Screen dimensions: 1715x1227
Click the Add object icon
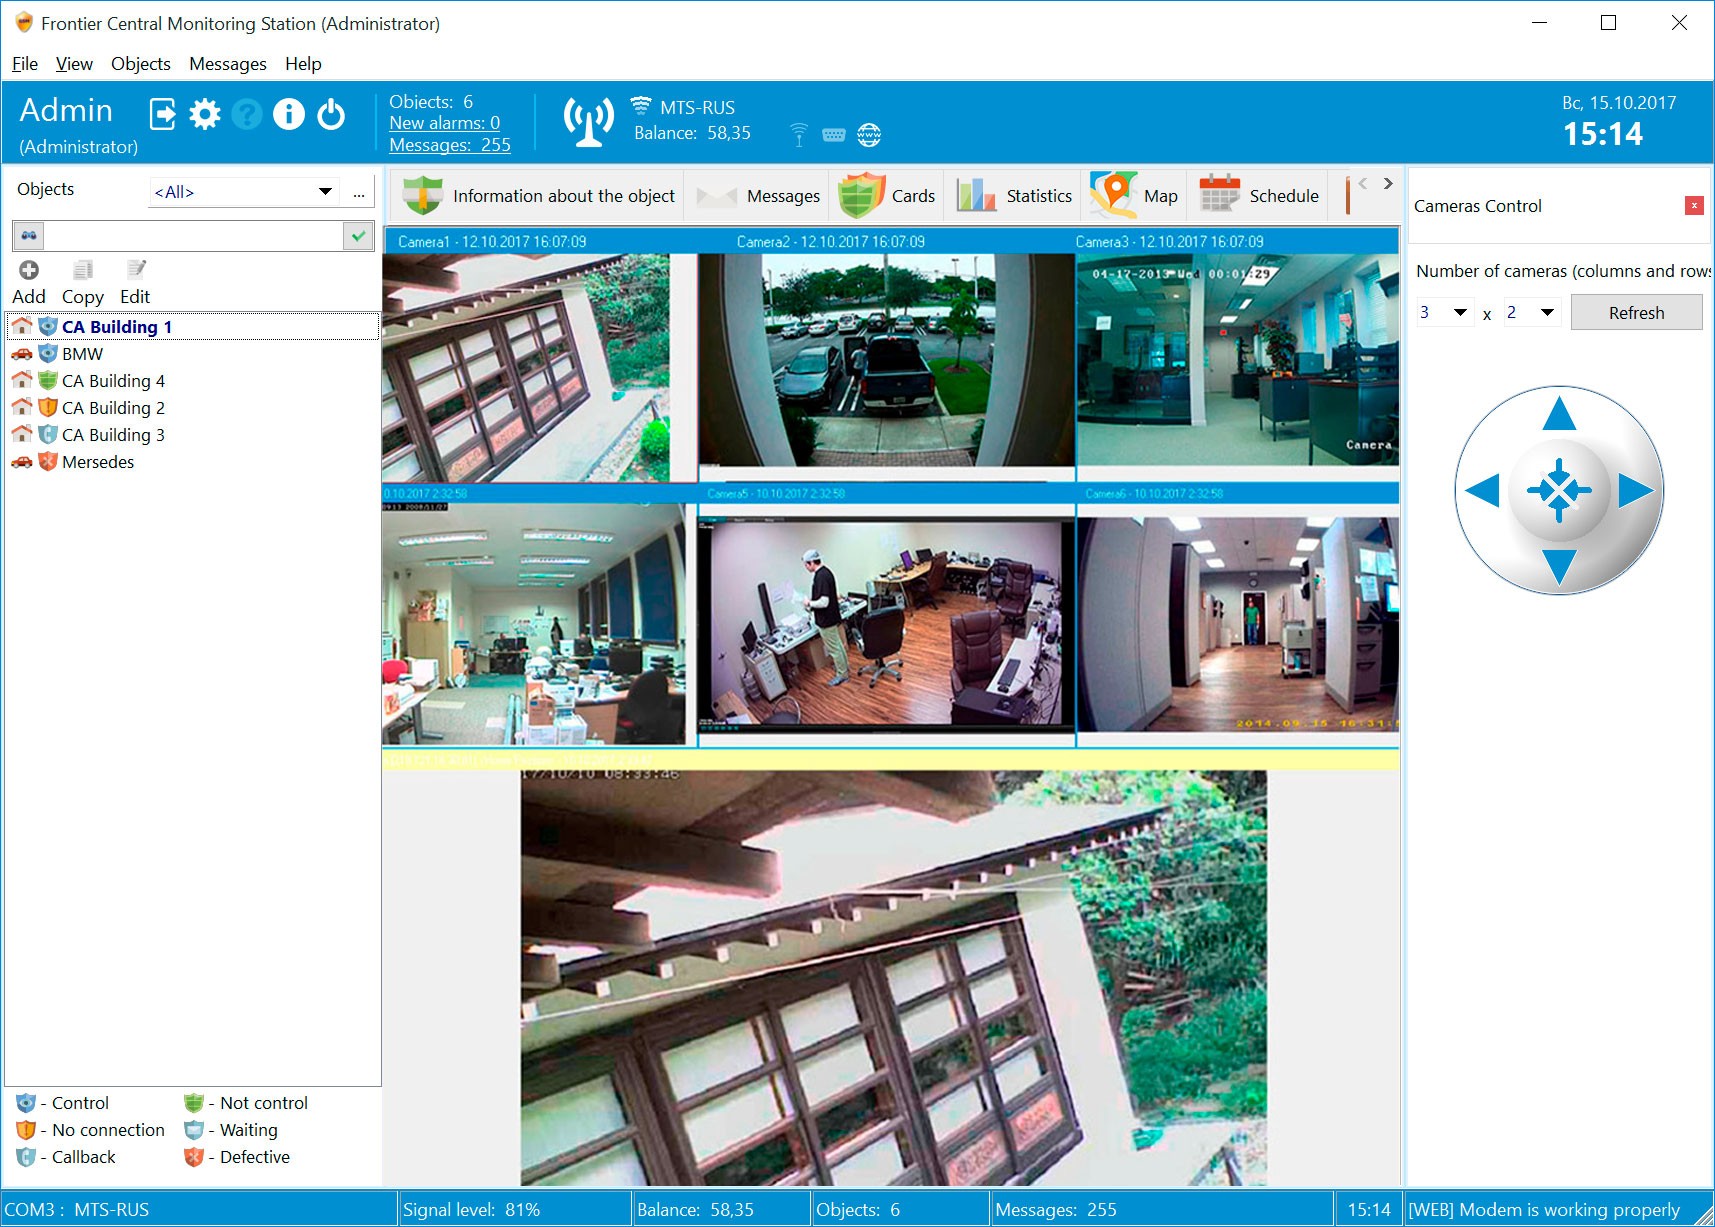click(29, 269)
